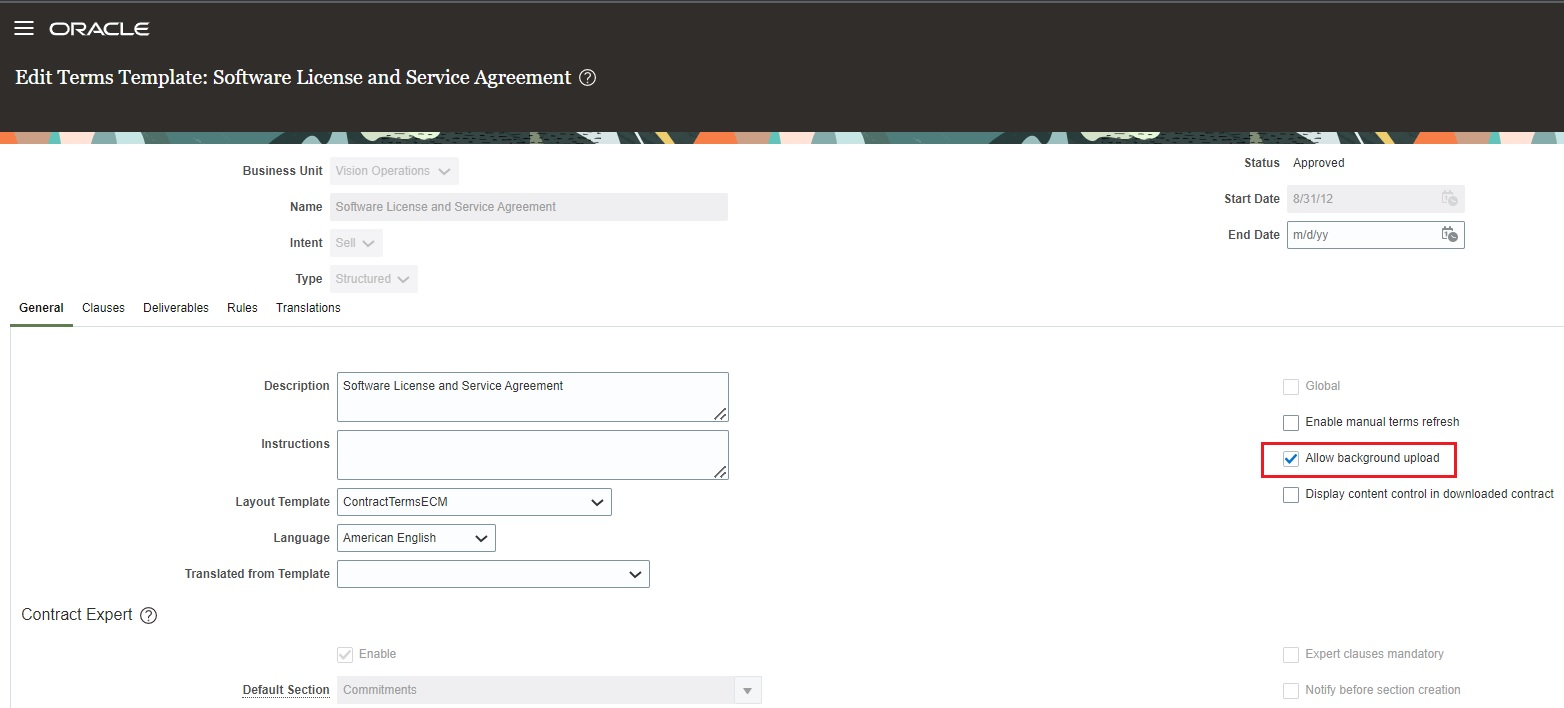
Task: Click the Start Date calendar icon
Action: (1449, 199)
